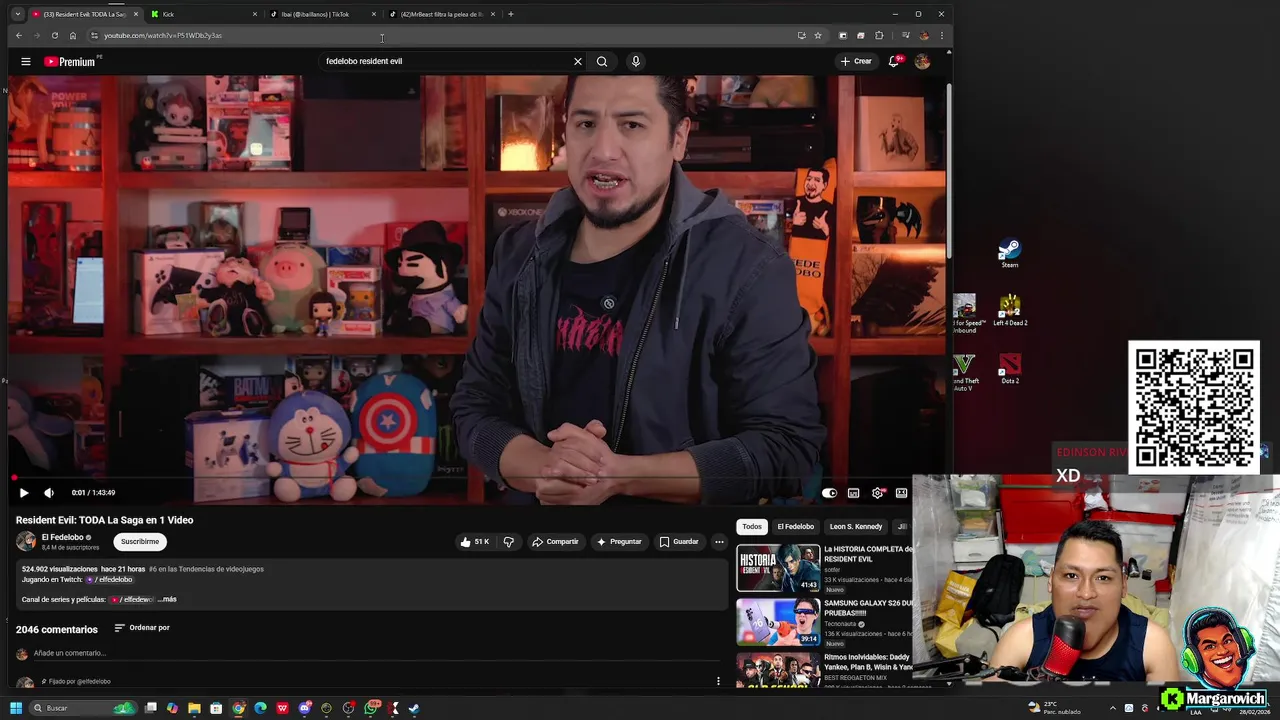
Task: Click the Preguntar button
Action: pyautogui.click(x=619, y=542)
